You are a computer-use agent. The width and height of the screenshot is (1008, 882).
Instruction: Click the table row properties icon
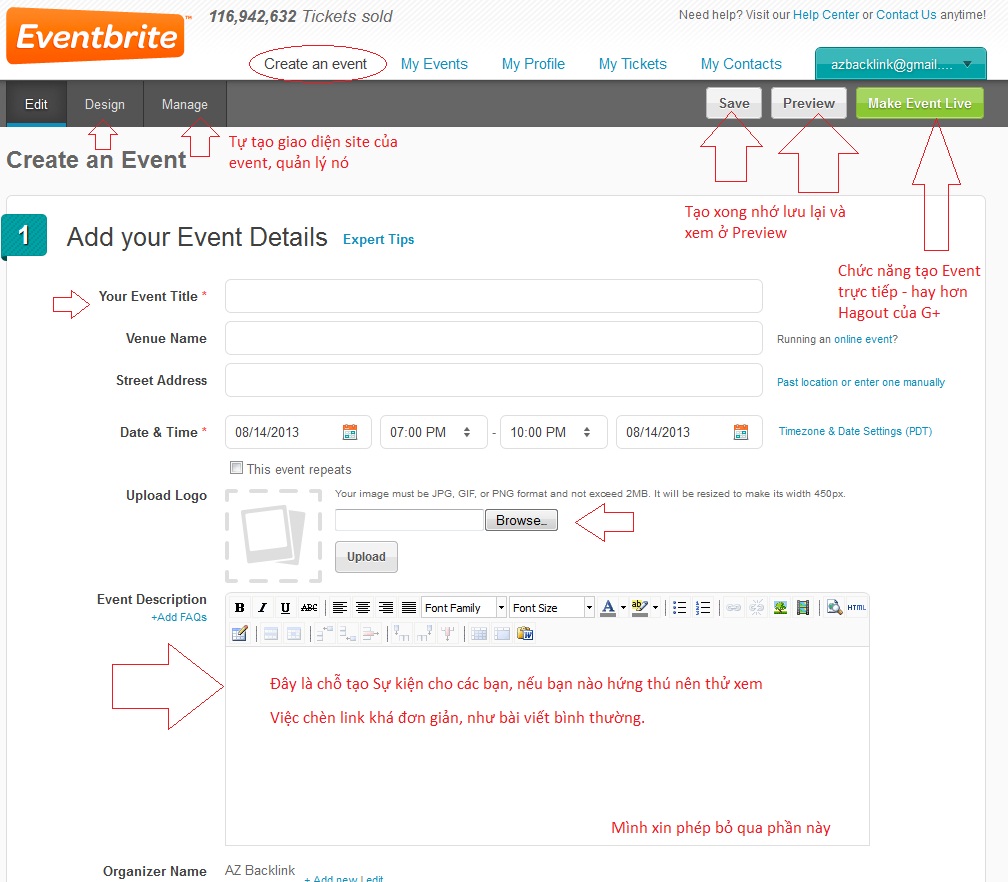[x=271, y=634]
